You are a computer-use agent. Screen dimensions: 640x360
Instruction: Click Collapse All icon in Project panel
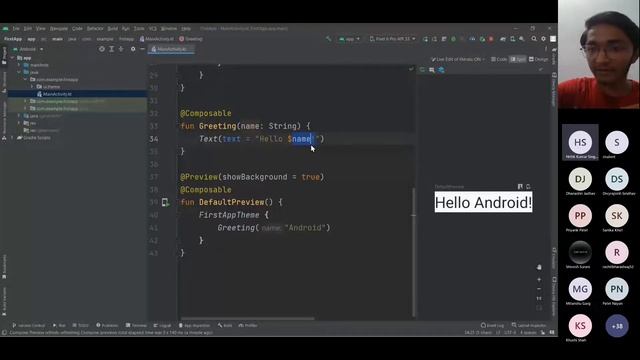pyautogui.click(x=121, y=49)
